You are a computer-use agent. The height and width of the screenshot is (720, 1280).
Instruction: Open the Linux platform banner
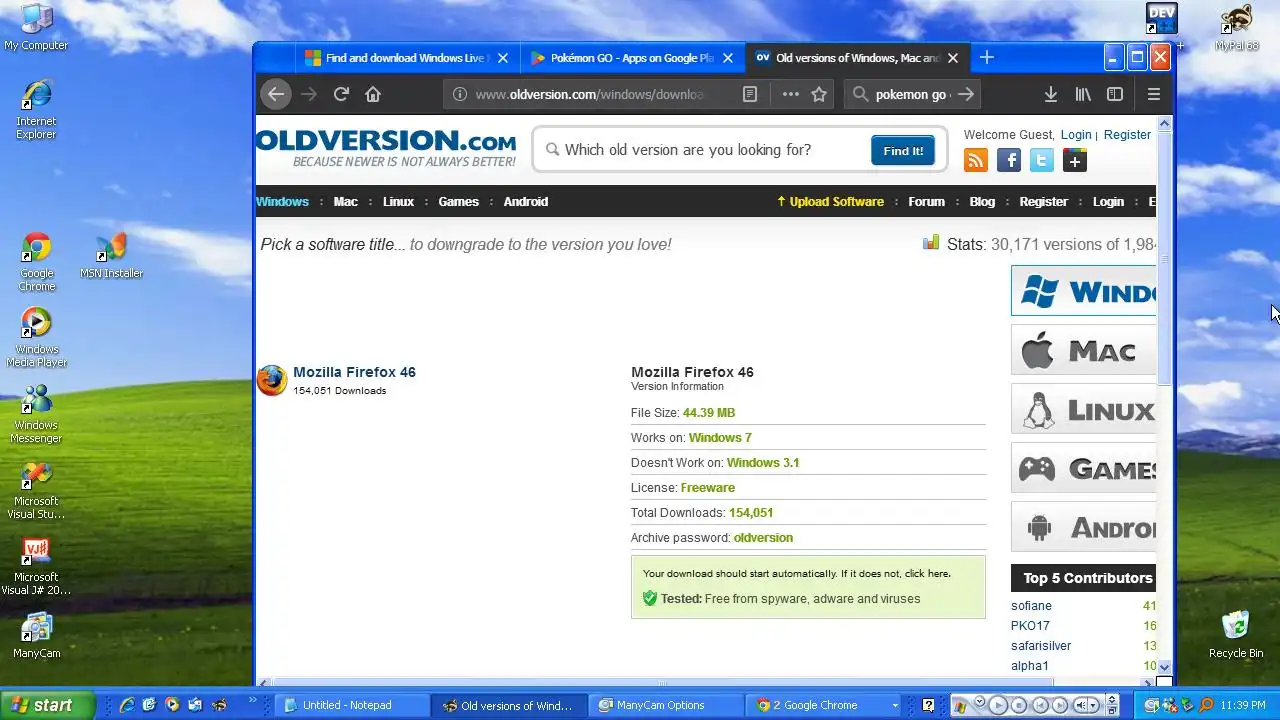tap(1083, 409)
